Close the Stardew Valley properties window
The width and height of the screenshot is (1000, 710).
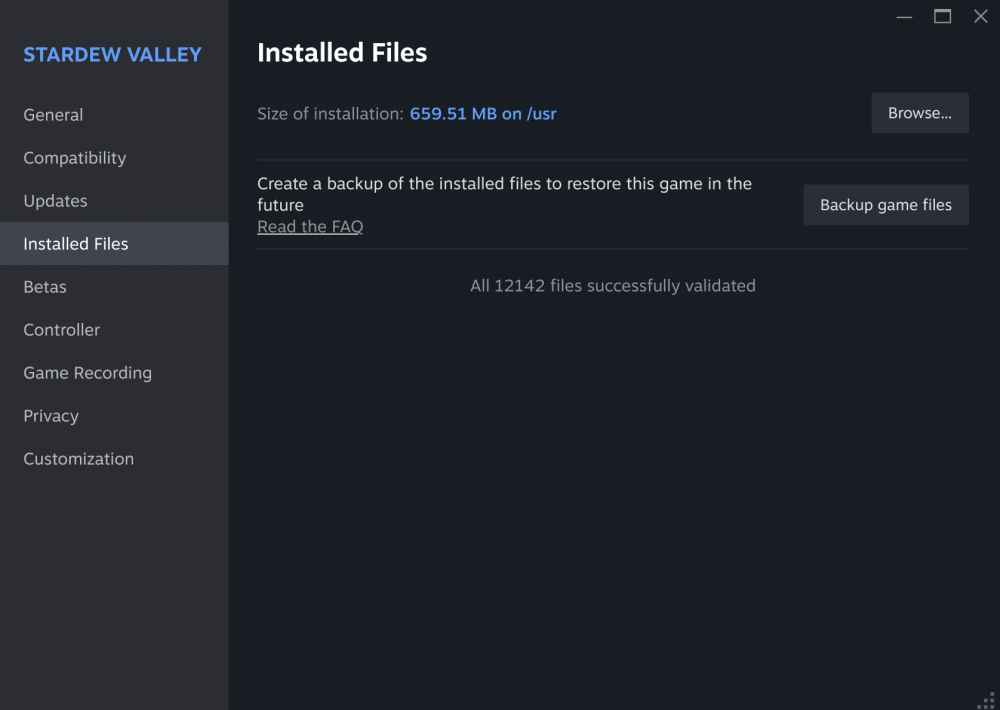980,17
